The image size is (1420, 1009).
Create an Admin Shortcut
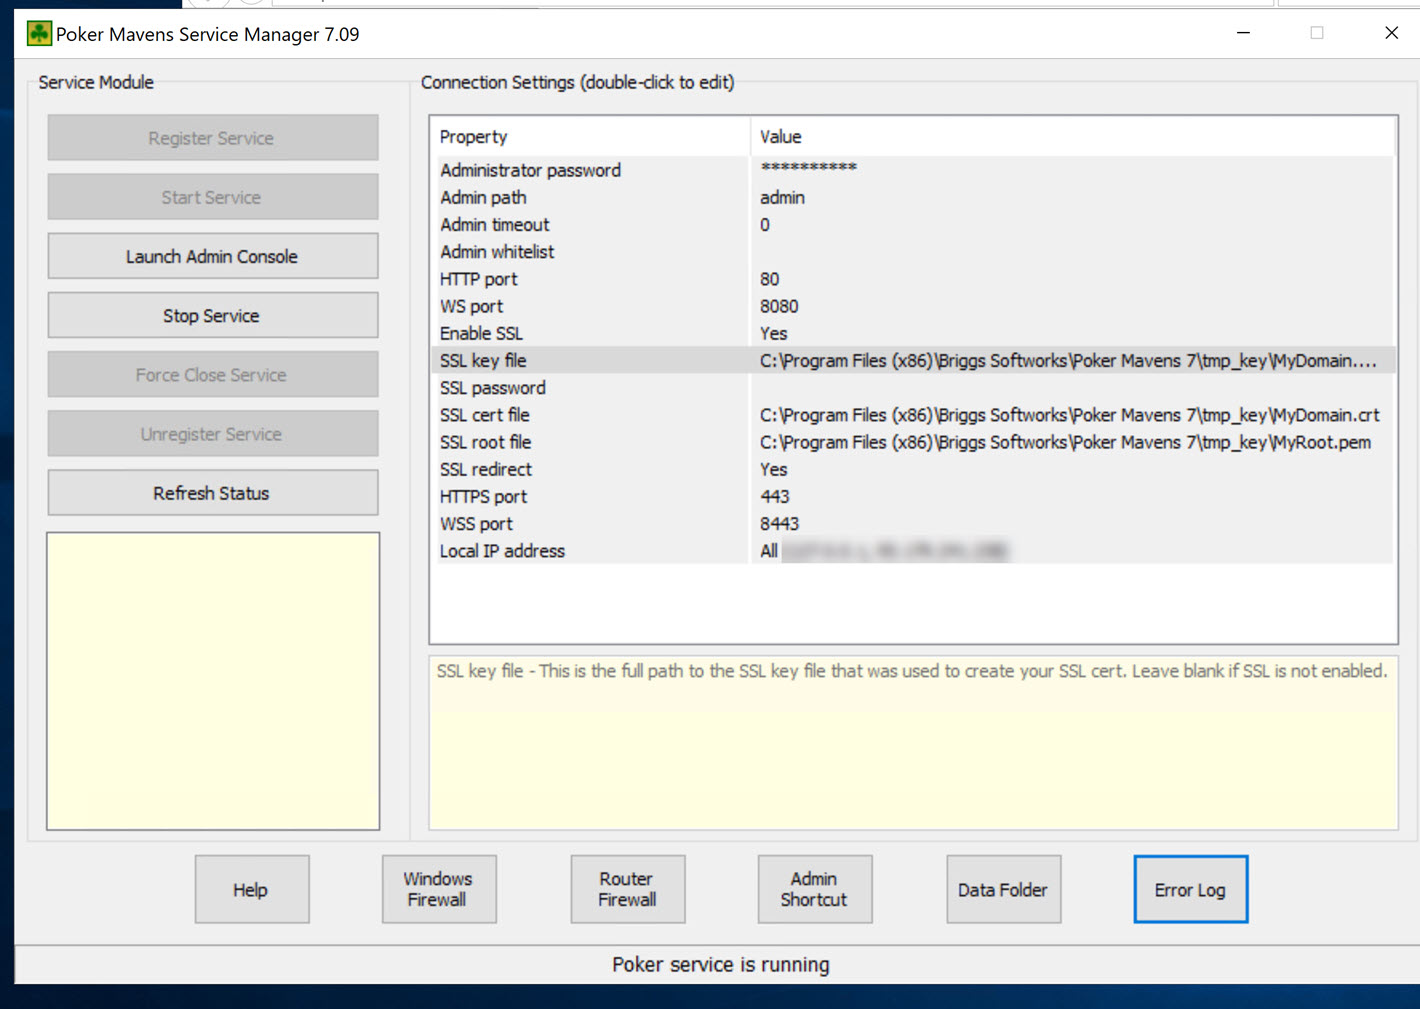(814, 889)
